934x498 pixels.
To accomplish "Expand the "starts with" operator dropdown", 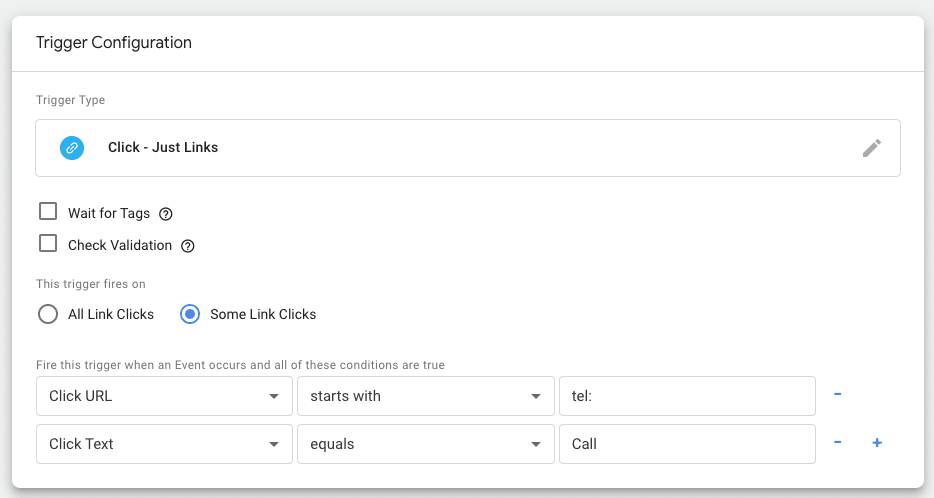I will tap(425, 396).
